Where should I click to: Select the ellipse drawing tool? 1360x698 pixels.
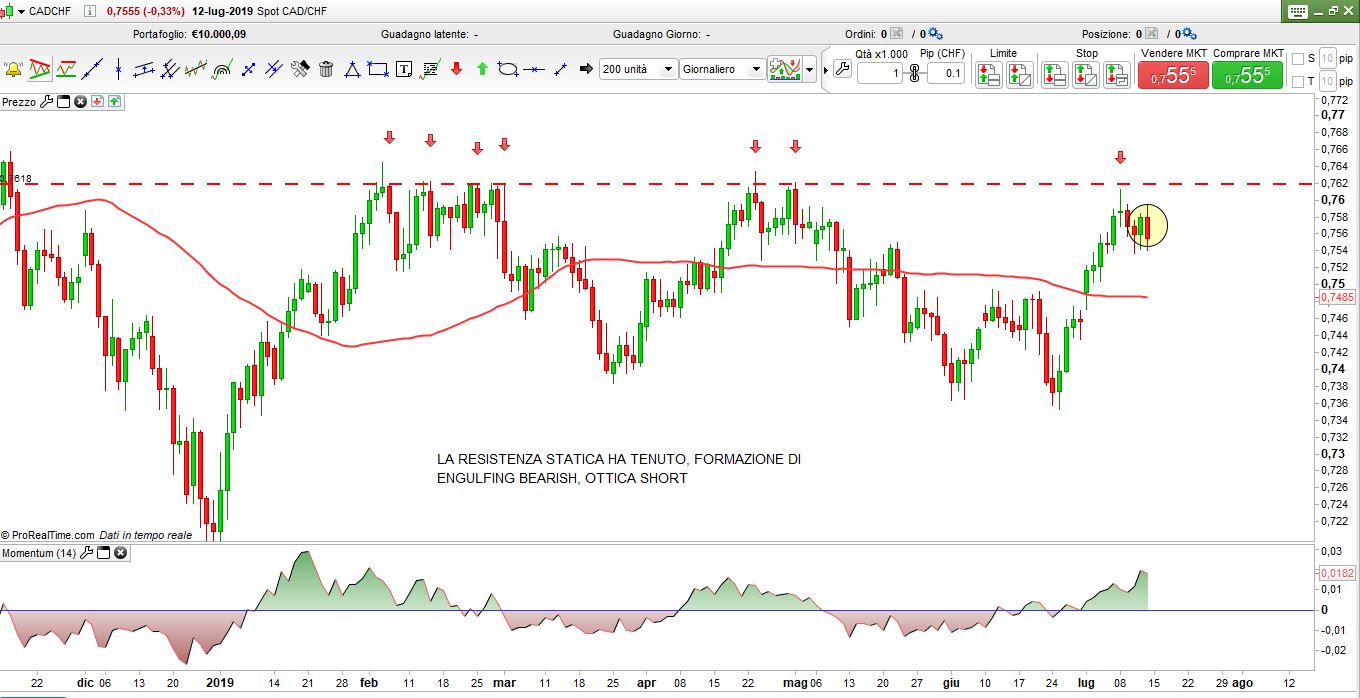(x=508, y=70)
